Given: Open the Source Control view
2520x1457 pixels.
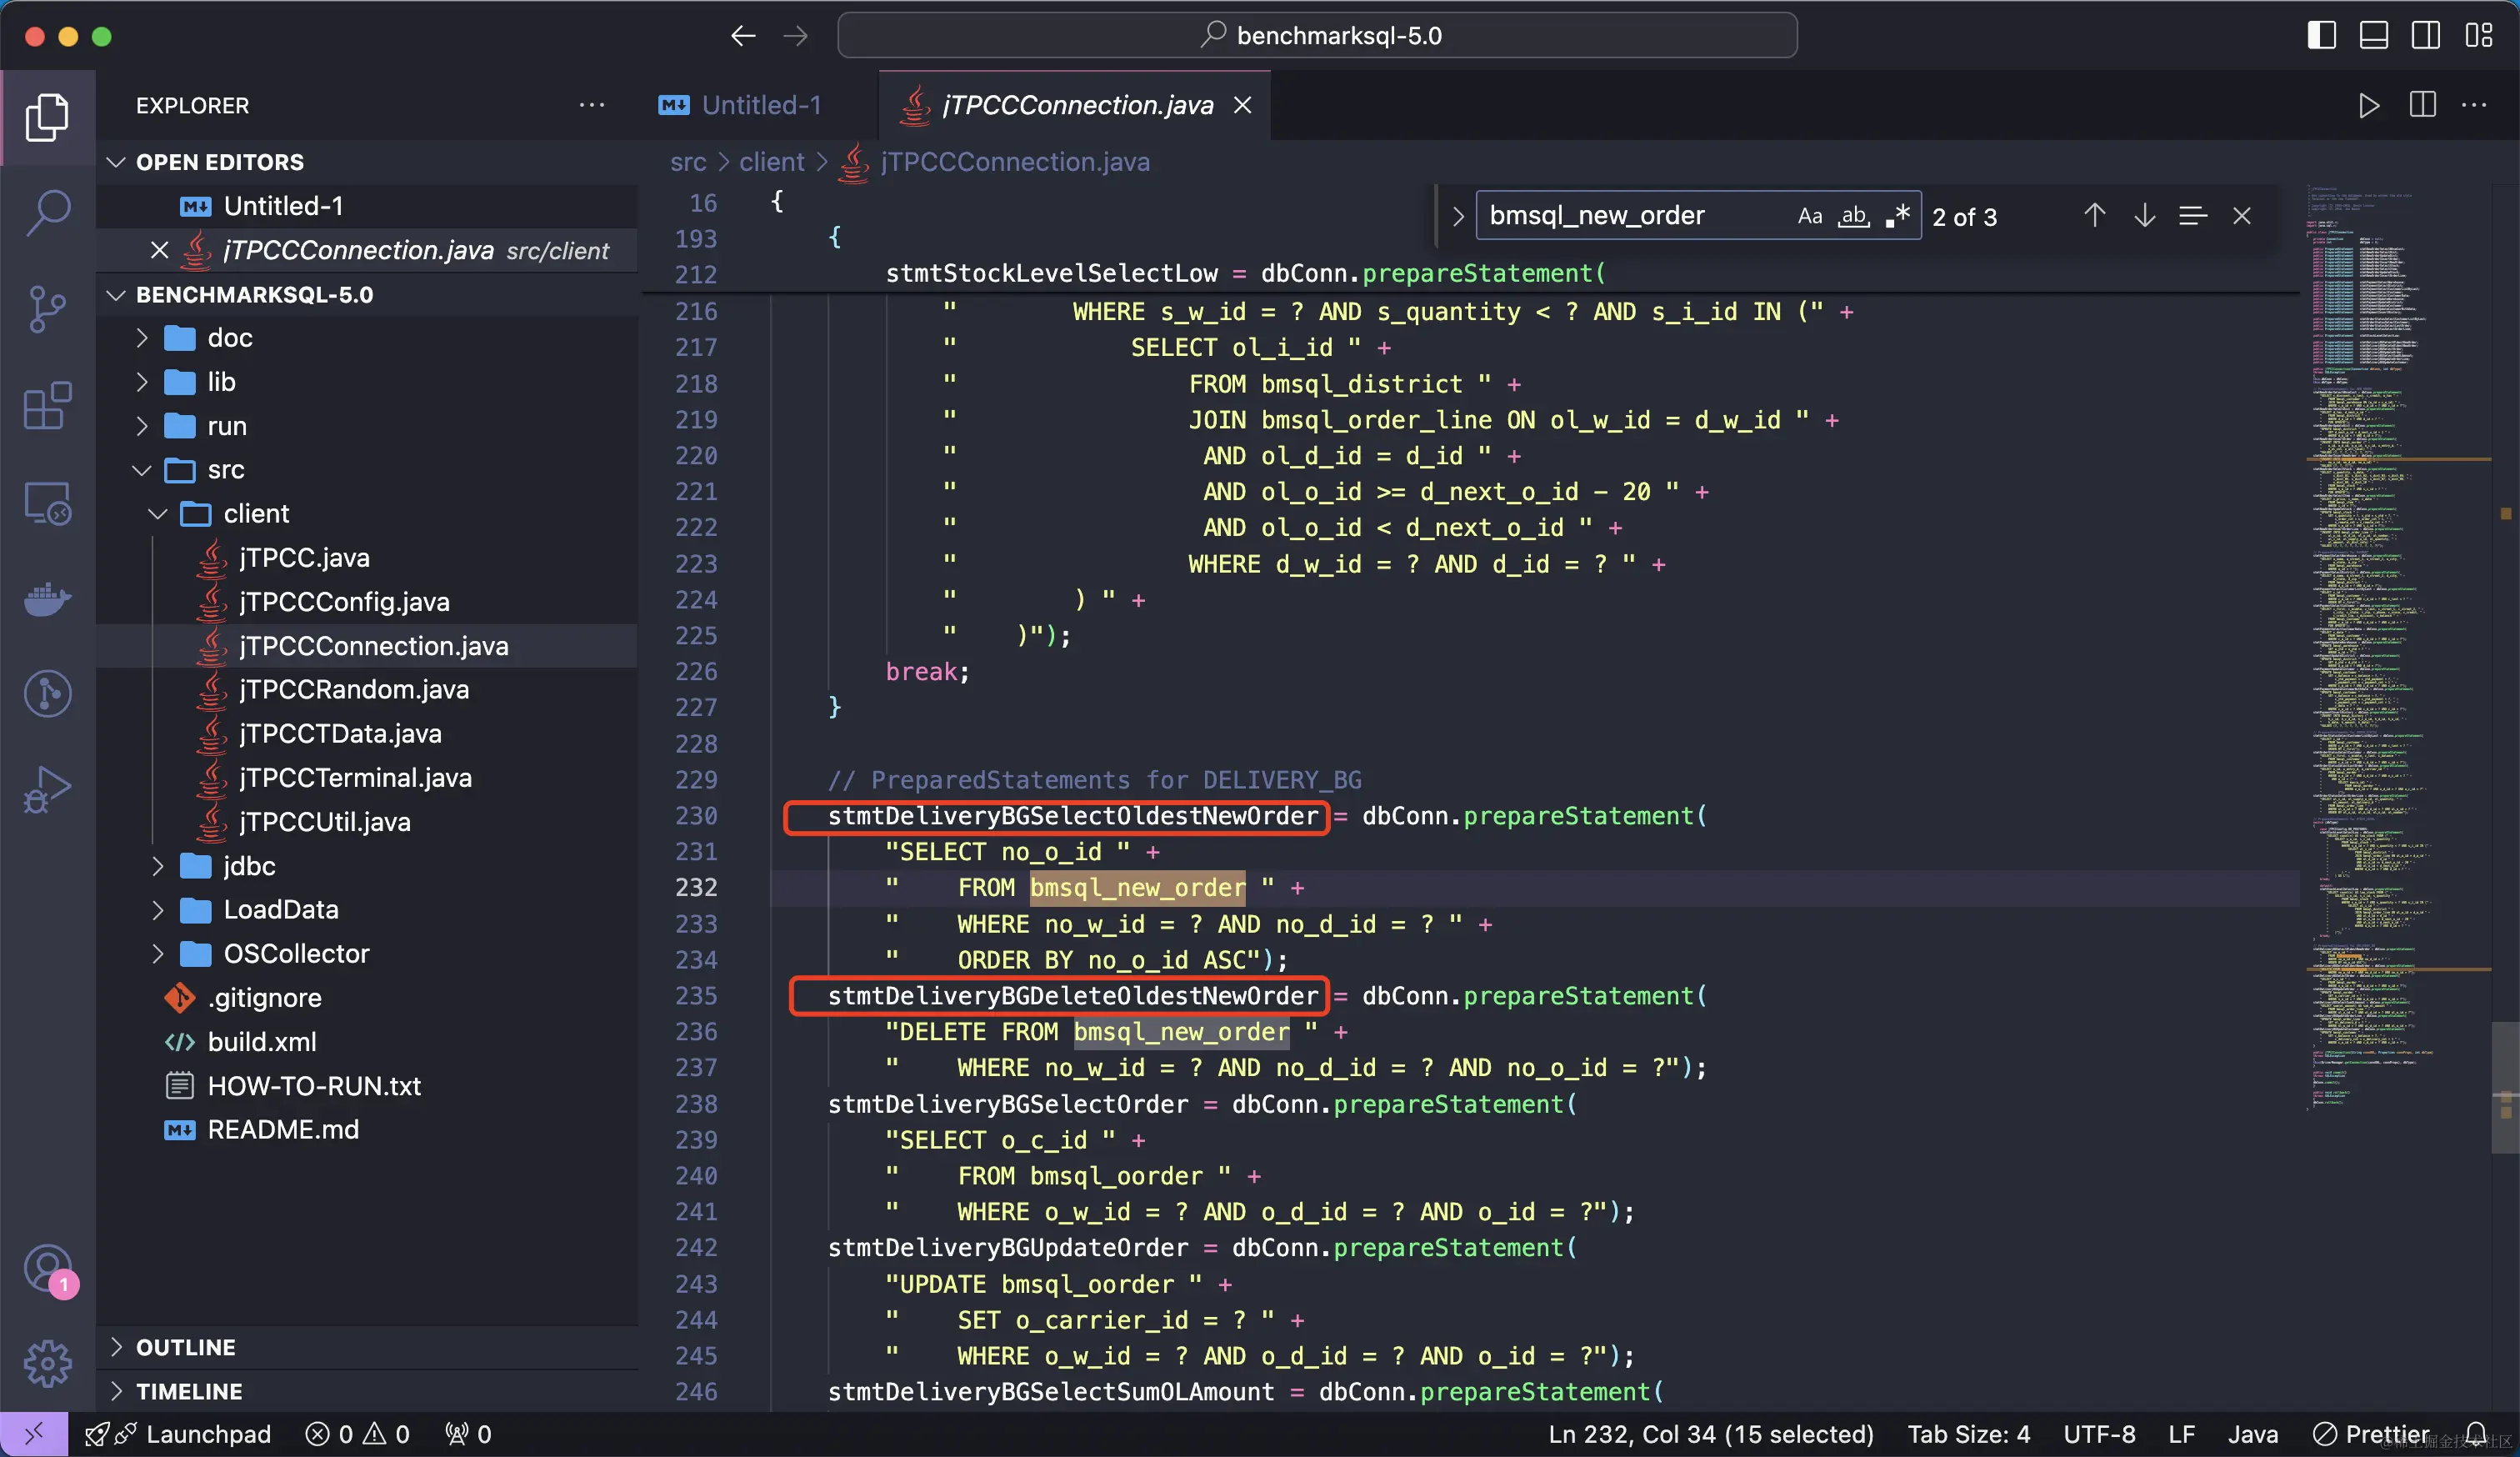Looking at the screenshot, I should (x=47, y=309).
